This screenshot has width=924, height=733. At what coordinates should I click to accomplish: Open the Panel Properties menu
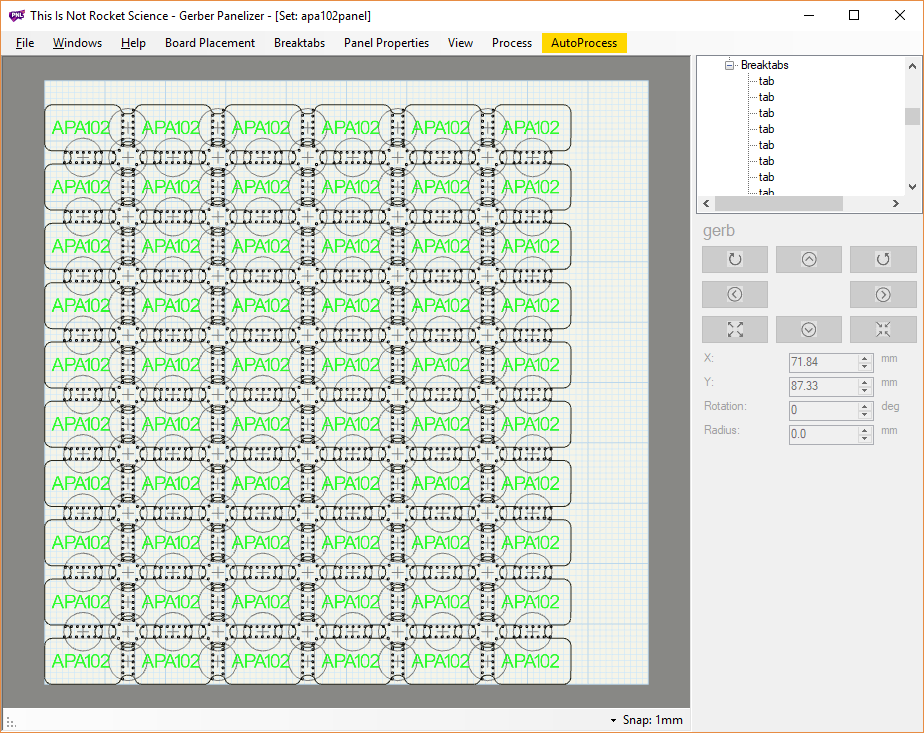coord(387,43)
